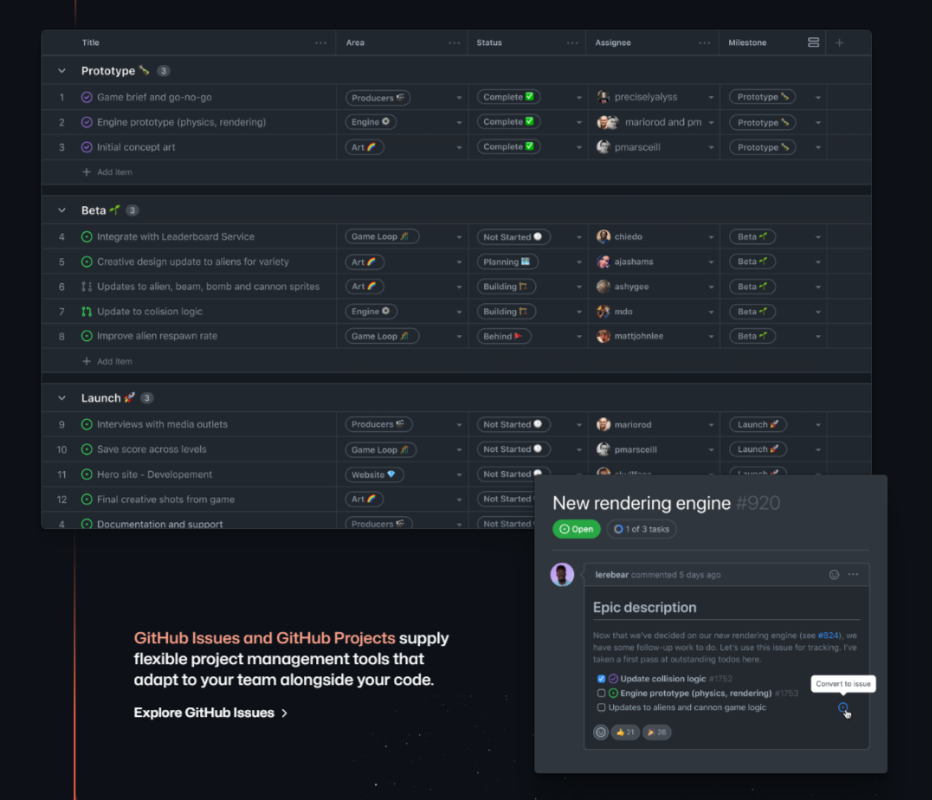
Task: Open the Assignee column options ellipsis
Action: [x=704, y=43]
